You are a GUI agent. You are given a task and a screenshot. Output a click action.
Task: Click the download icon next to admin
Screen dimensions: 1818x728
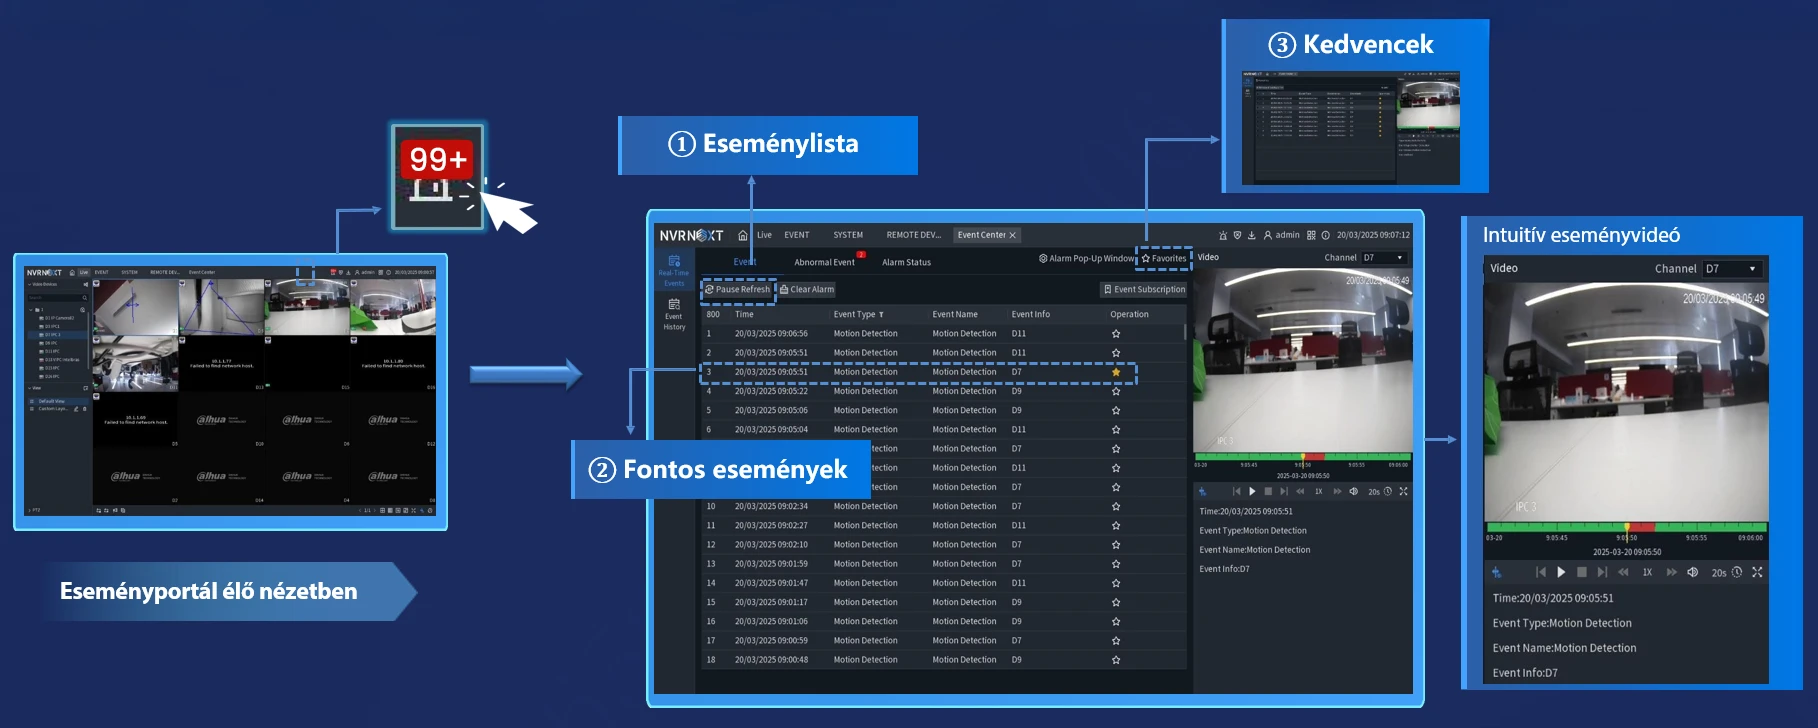tap(1251, 236)
